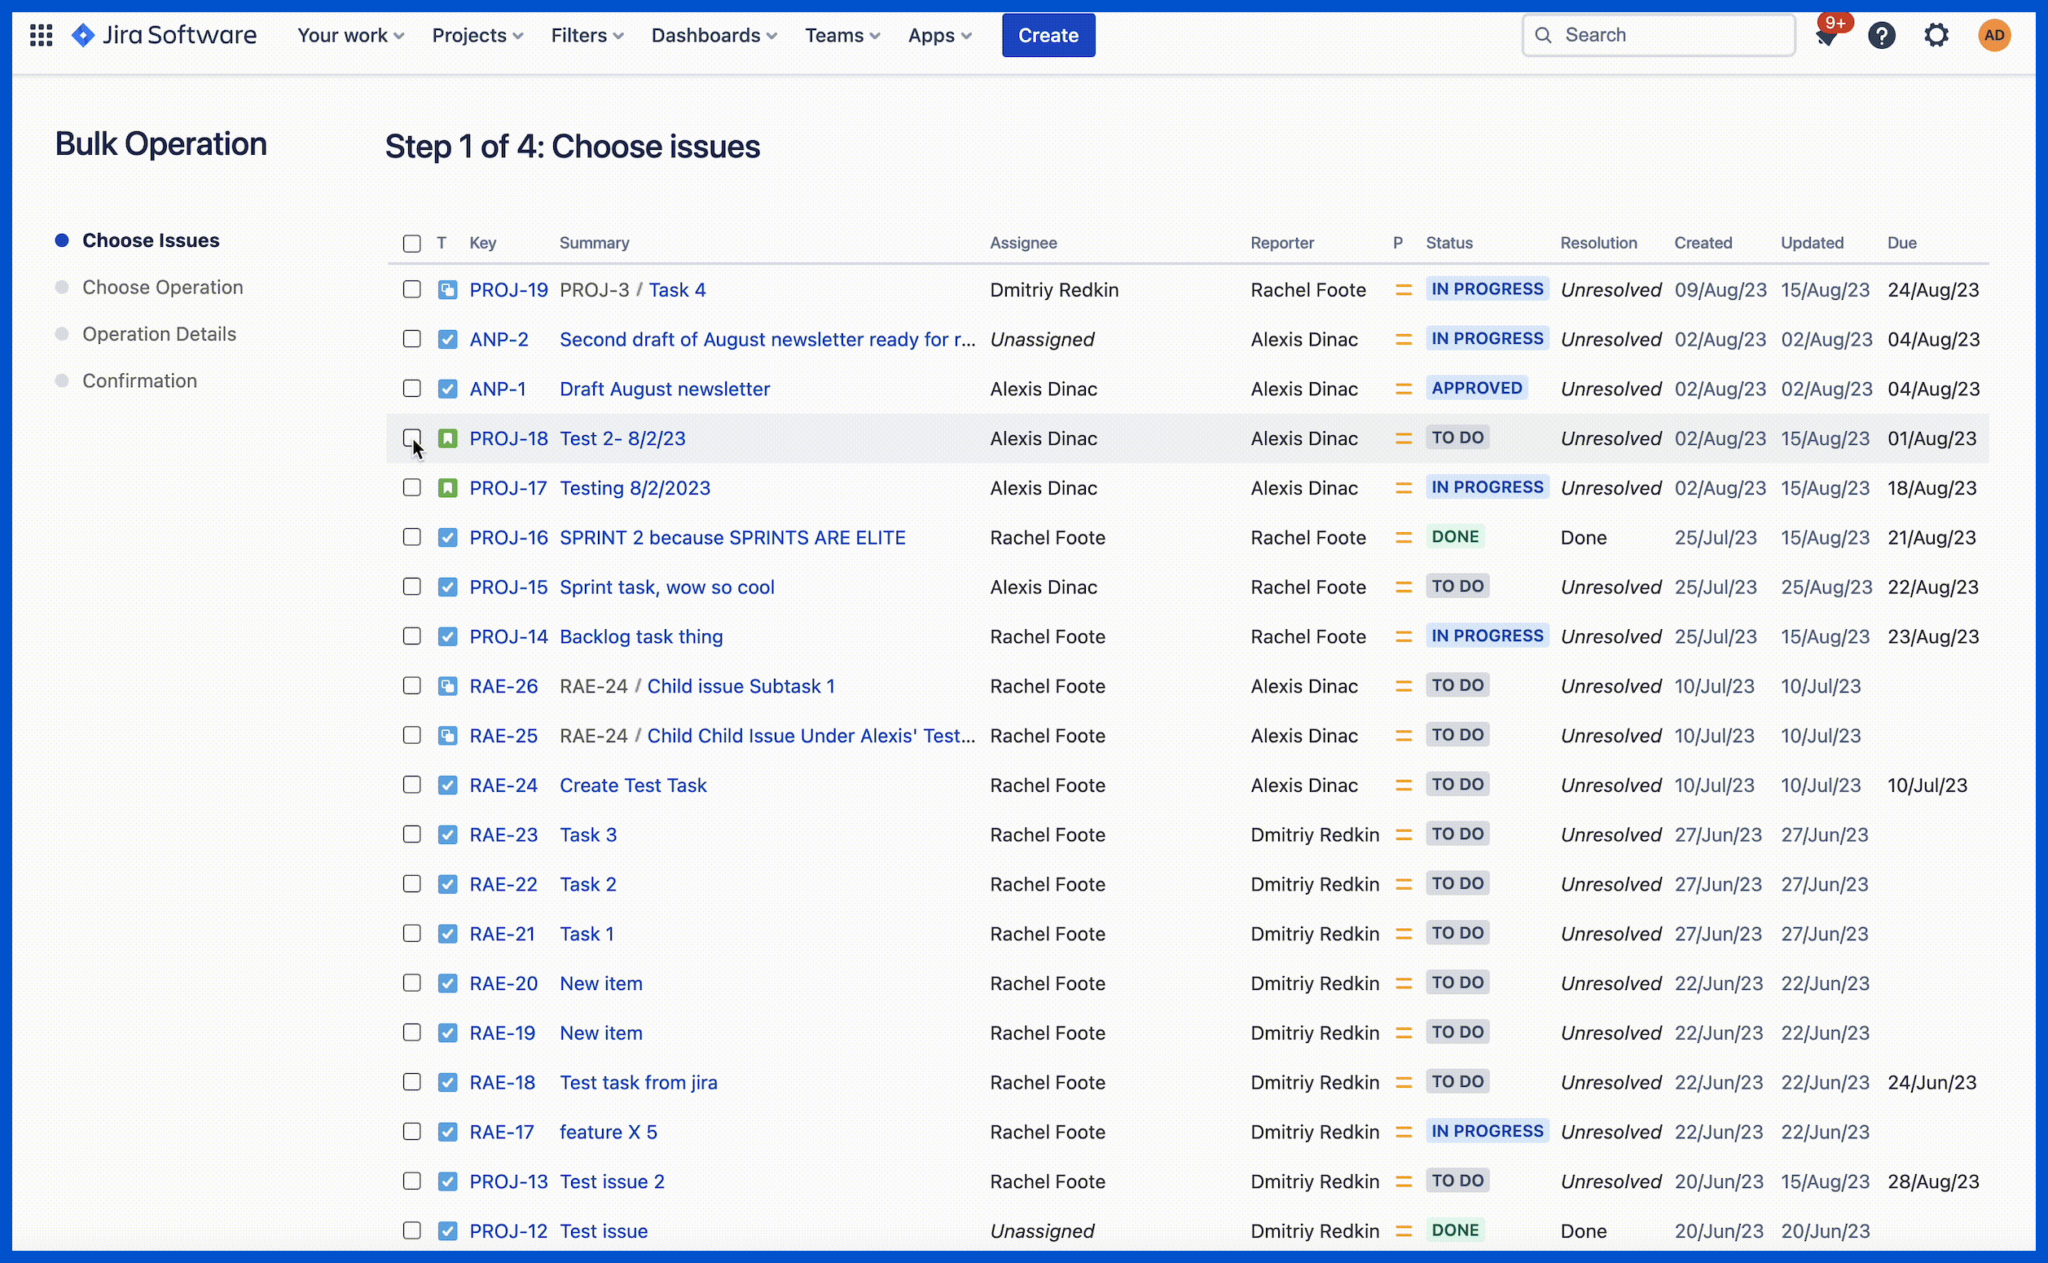2048x1263 pixels.
Task: Click the help question mark icon
Action: coord(1883,35)
